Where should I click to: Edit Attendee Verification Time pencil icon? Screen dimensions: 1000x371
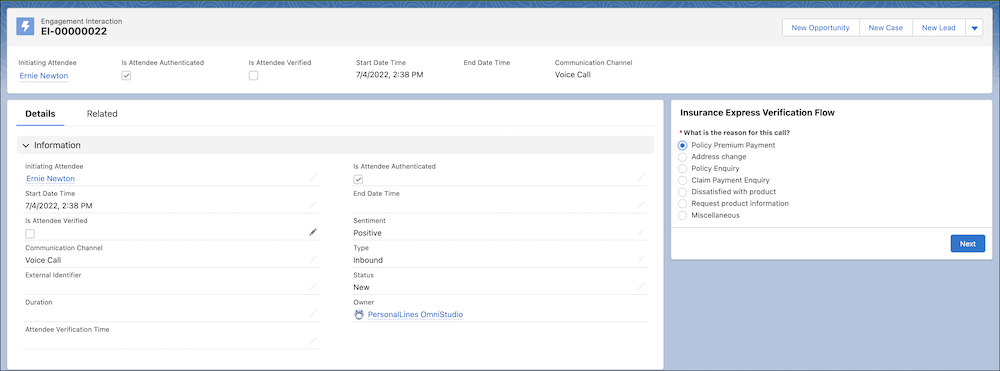click(x=312, y=342)
